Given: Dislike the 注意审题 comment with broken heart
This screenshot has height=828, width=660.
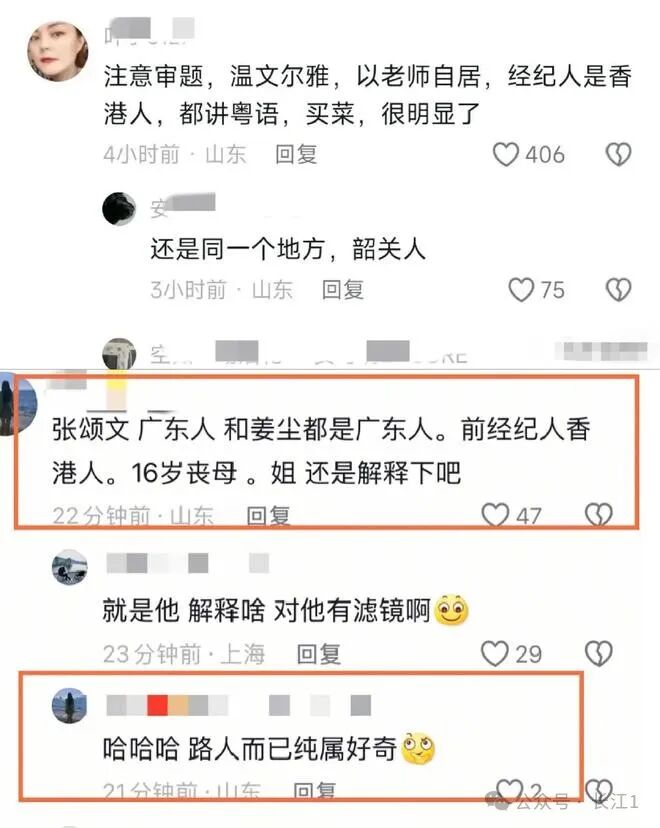Looking at the screenshot, I should [x=618, y=155].
